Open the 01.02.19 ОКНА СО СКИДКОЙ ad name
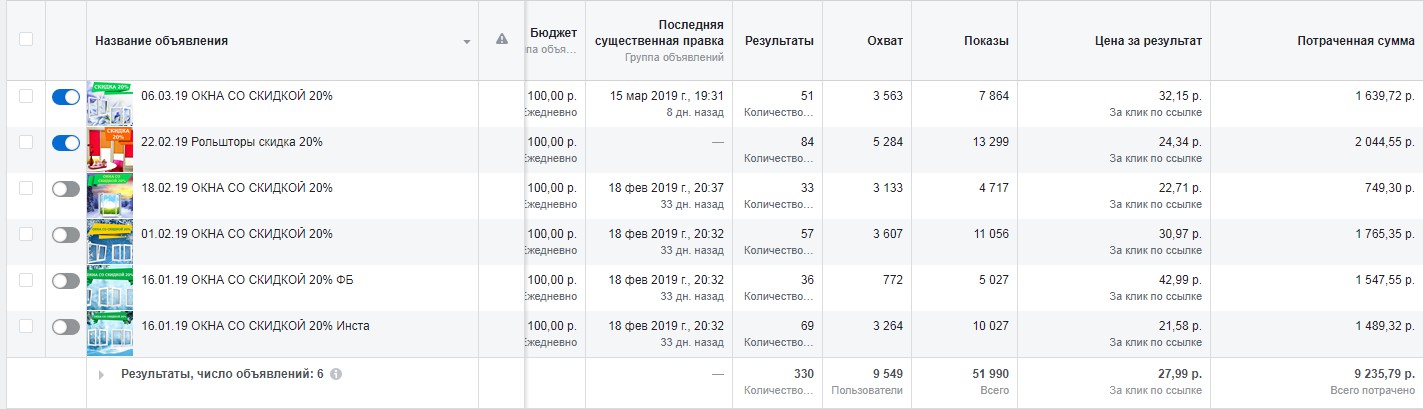 tap(237, 234)
